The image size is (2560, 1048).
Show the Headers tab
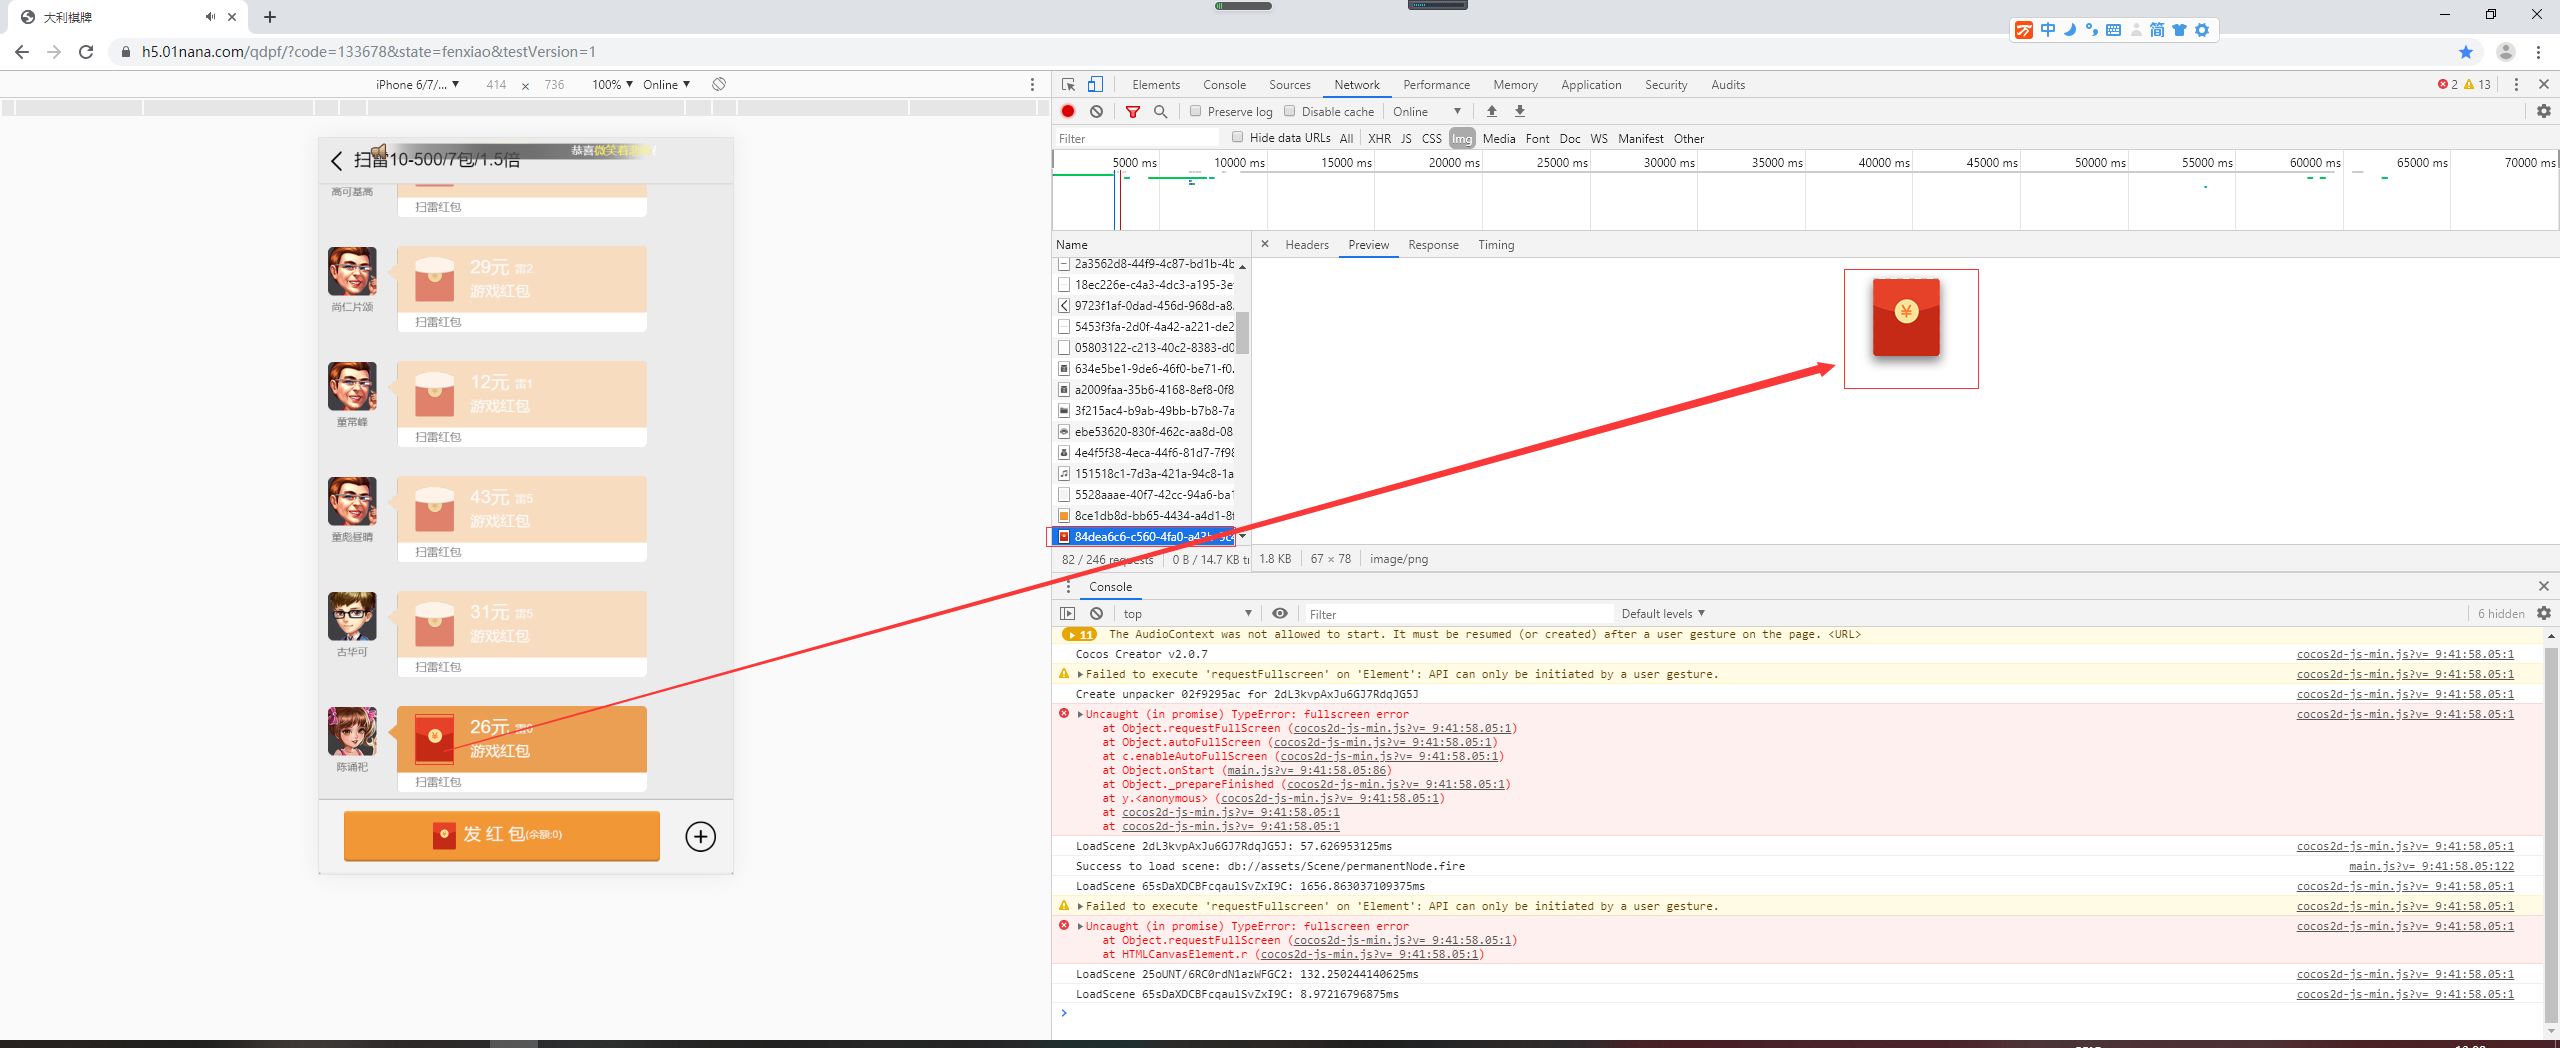[1307, 245]
